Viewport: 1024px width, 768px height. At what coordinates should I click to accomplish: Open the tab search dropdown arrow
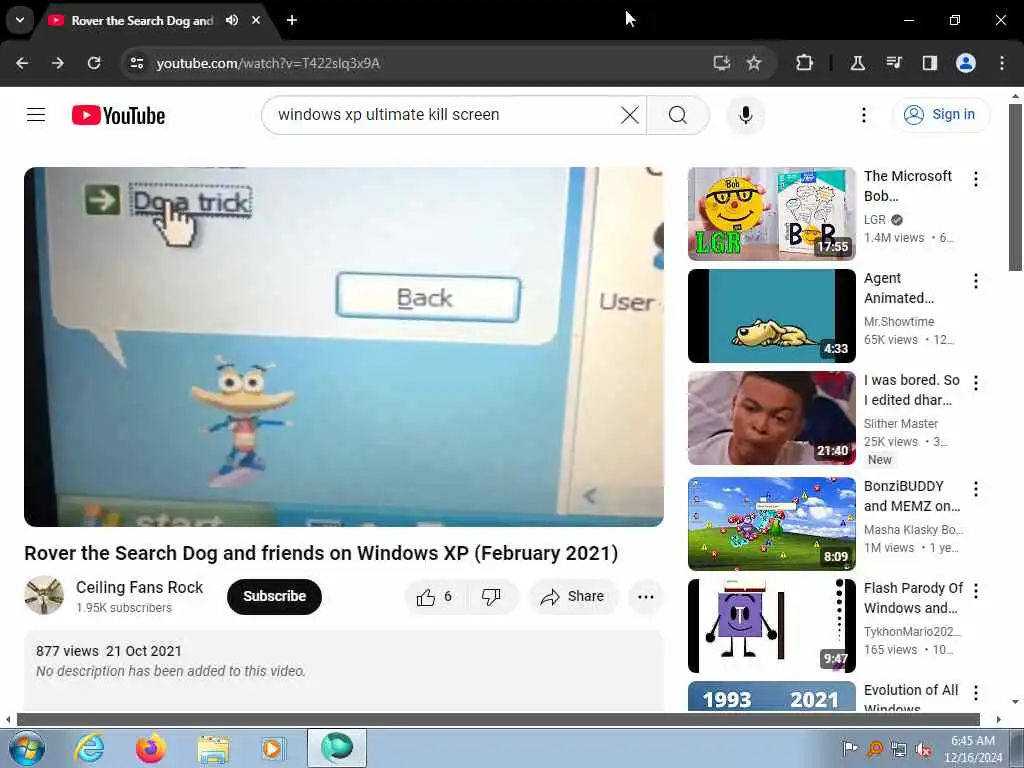(20, 20)
